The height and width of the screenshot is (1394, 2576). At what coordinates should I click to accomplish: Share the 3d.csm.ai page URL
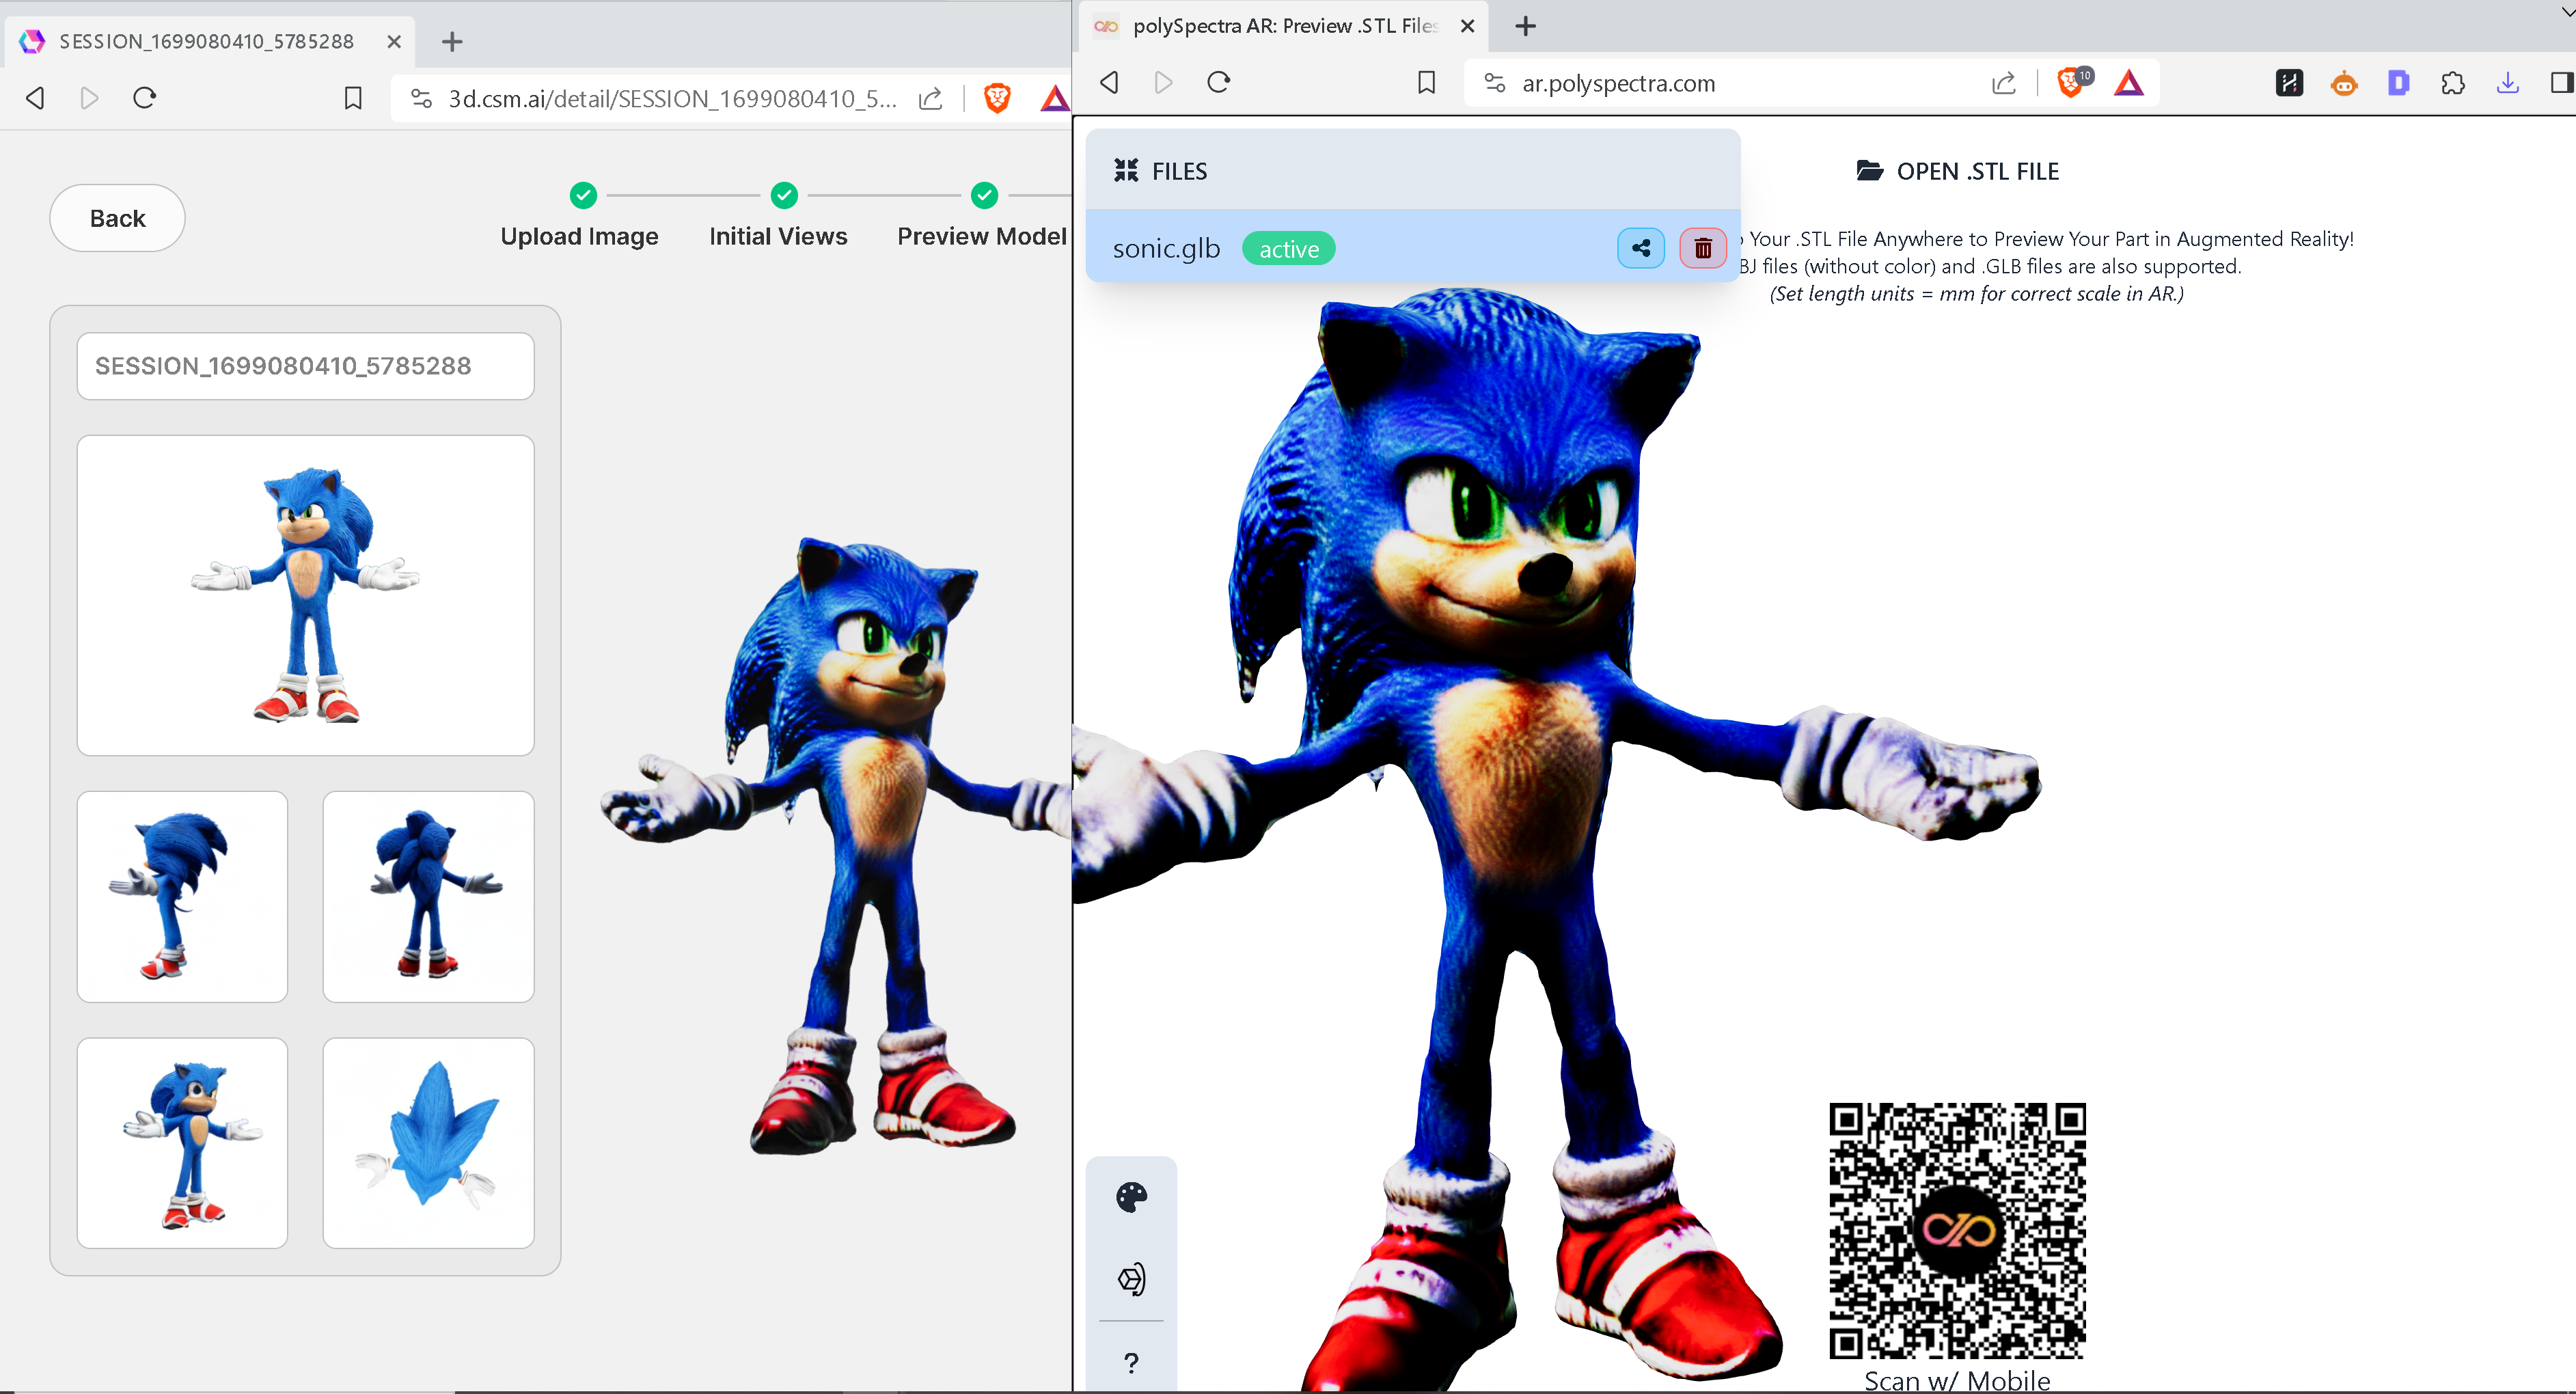[x=931, y=98]
